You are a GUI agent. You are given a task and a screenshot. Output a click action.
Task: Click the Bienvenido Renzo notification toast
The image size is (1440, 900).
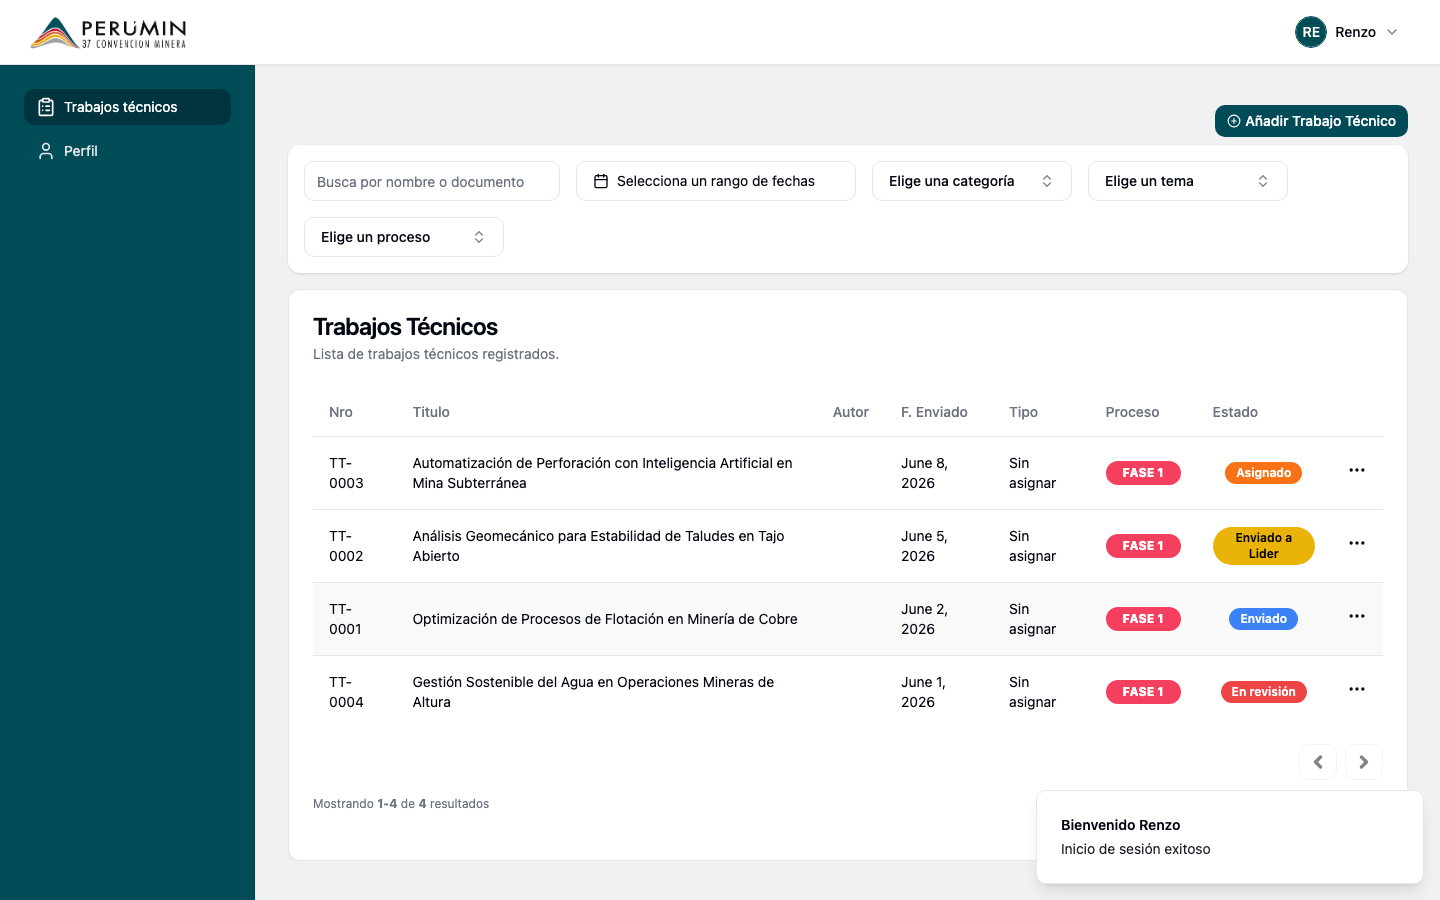click(1230, 837)
